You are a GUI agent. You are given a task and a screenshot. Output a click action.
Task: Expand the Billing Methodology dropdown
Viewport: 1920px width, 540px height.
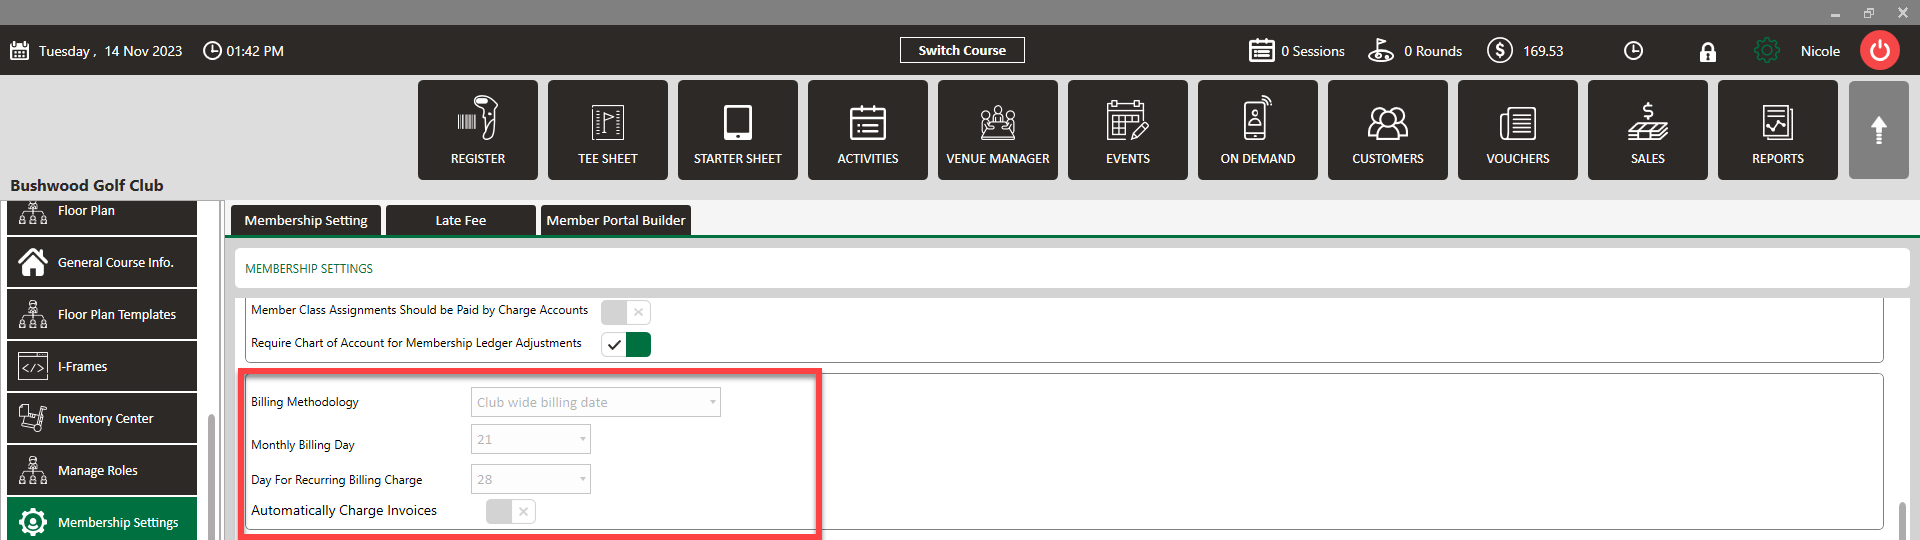pos(596,403)
